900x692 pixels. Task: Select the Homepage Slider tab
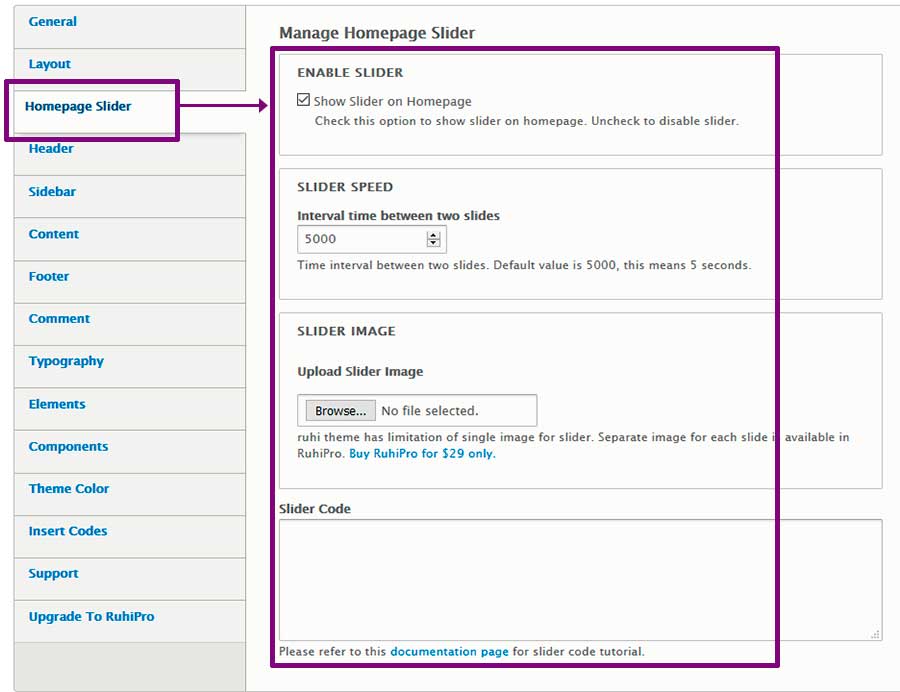click(78, 106)
